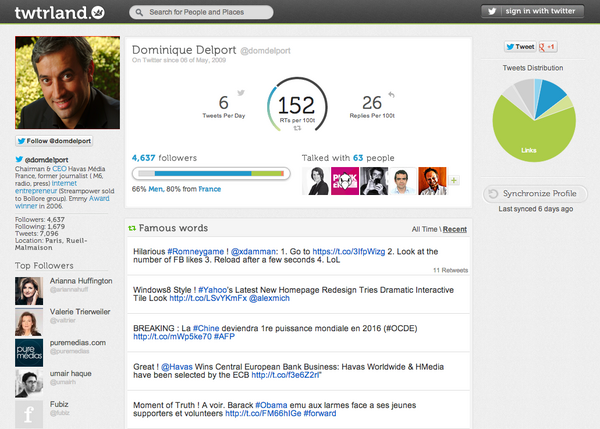The image size is (600, 429).
Task: Click the search magnifier icon
Action: (x=139, y=12)
